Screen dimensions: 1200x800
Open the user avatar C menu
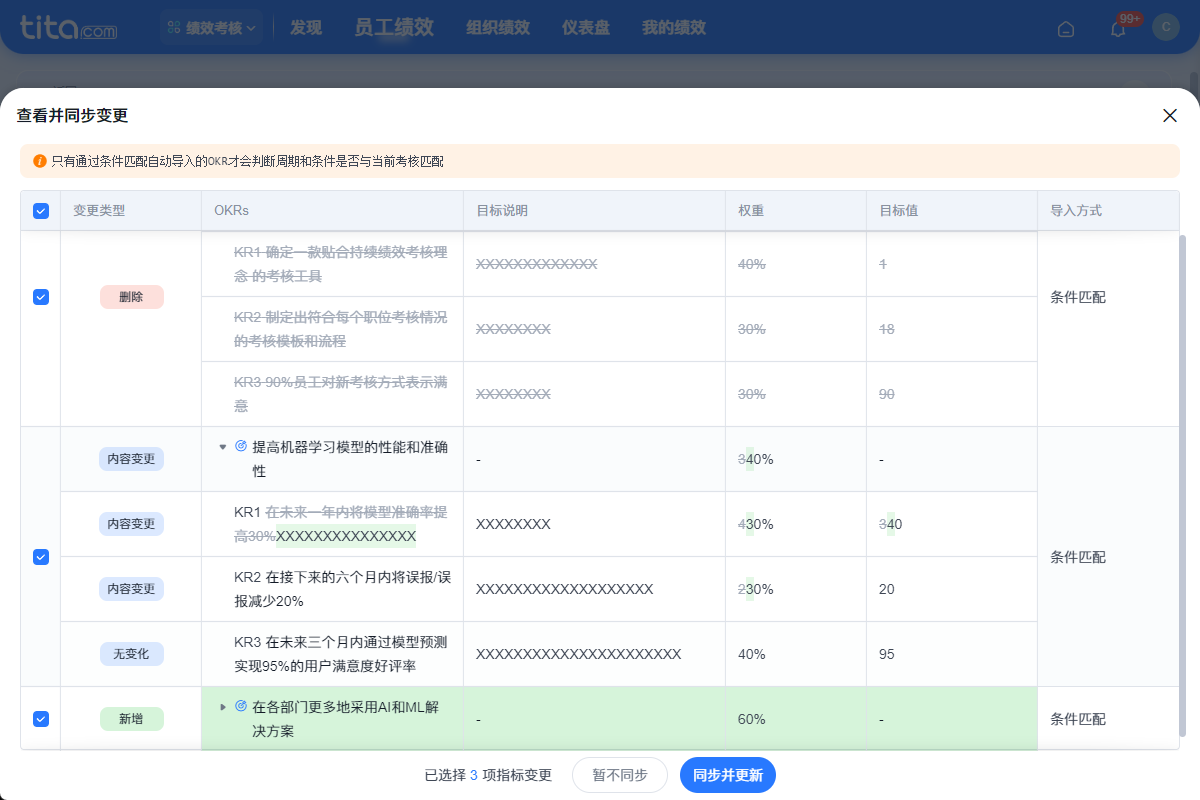(1166, 27)
